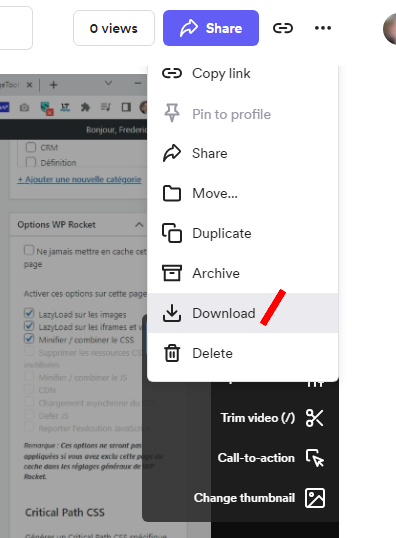Image resolution: width=396 pixels, height=538 pixels.
Task: Click the Call-to-action cursor icon
Action: 315,458
